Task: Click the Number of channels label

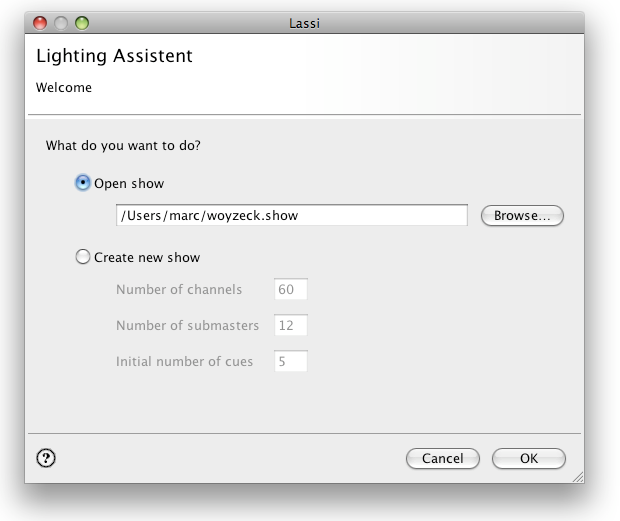Action: tap(179, 289)
